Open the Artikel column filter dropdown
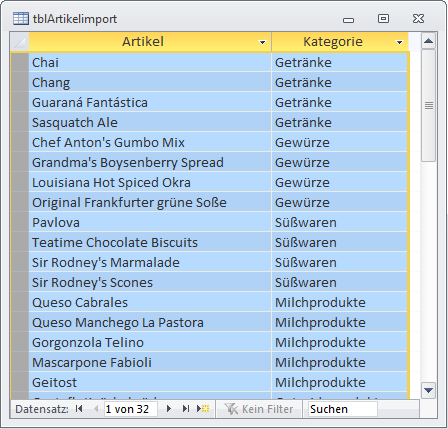This screenshot has height=429, width=448. pyautogui.click(x=262, y=42)
